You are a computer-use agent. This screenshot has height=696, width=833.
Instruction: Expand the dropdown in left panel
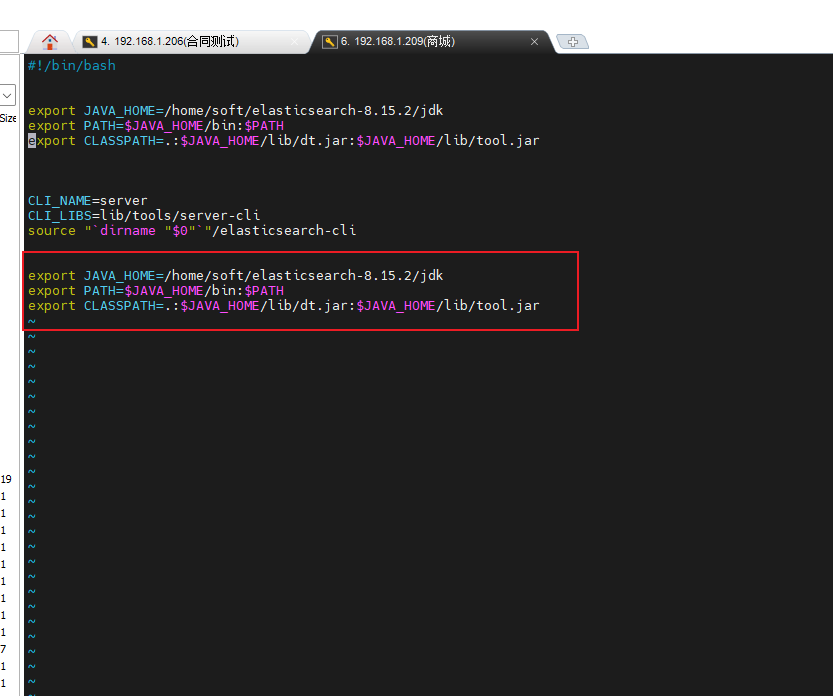[x=7, y=96]
